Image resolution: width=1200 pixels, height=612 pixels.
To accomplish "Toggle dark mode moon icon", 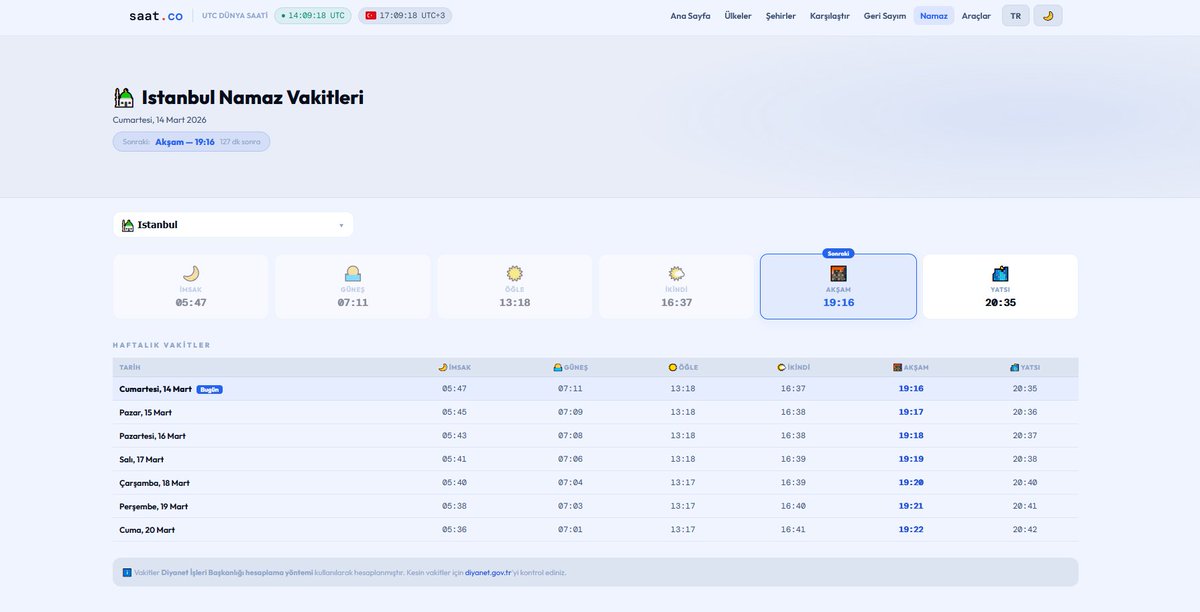I will [1048, 16].
